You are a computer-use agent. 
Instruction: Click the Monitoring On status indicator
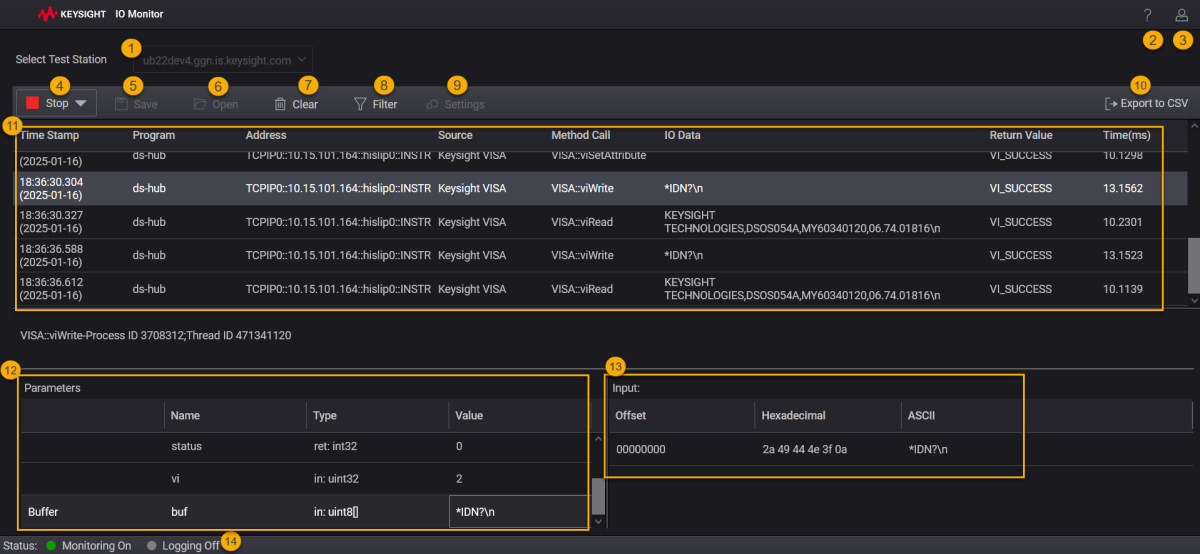point(89,546)
